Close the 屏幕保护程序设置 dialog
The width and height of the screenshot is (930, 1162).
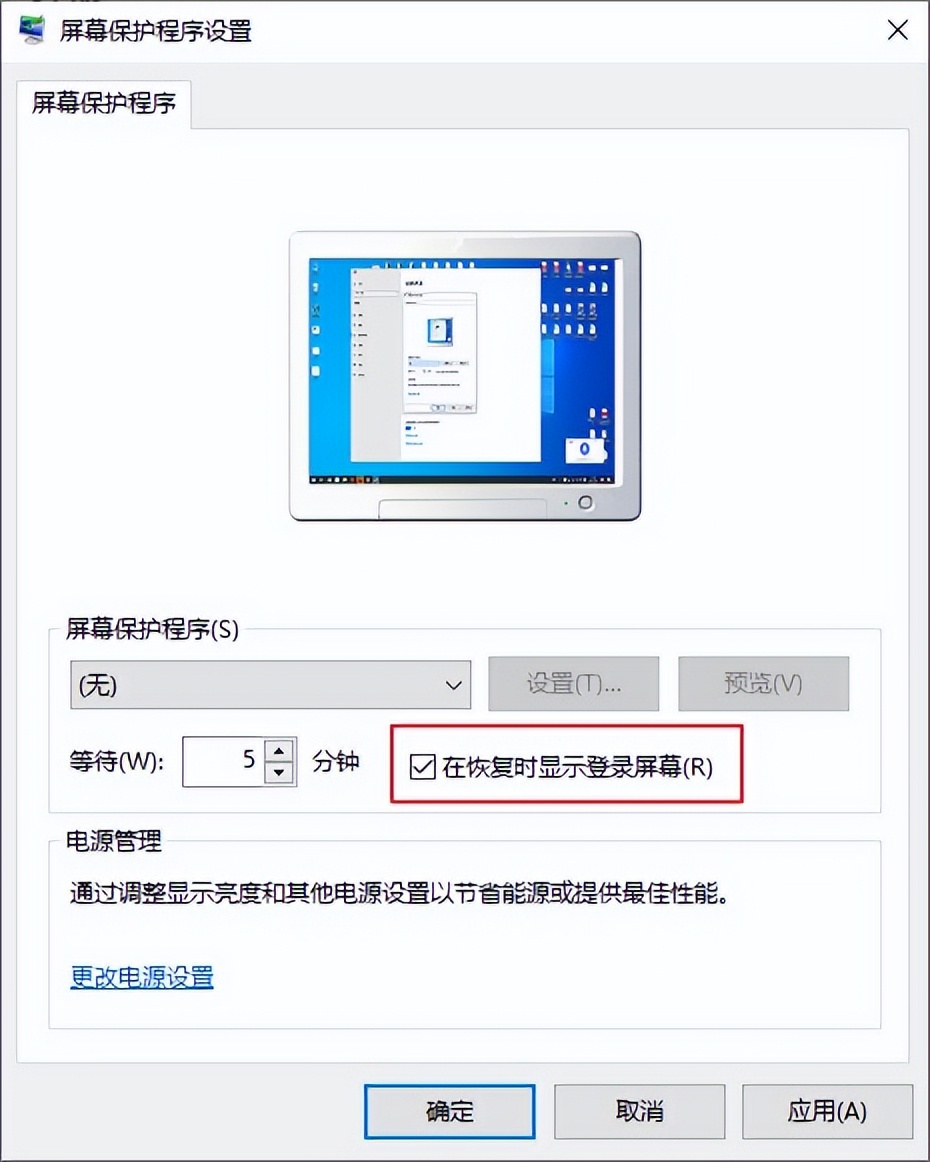coord(897,30)
